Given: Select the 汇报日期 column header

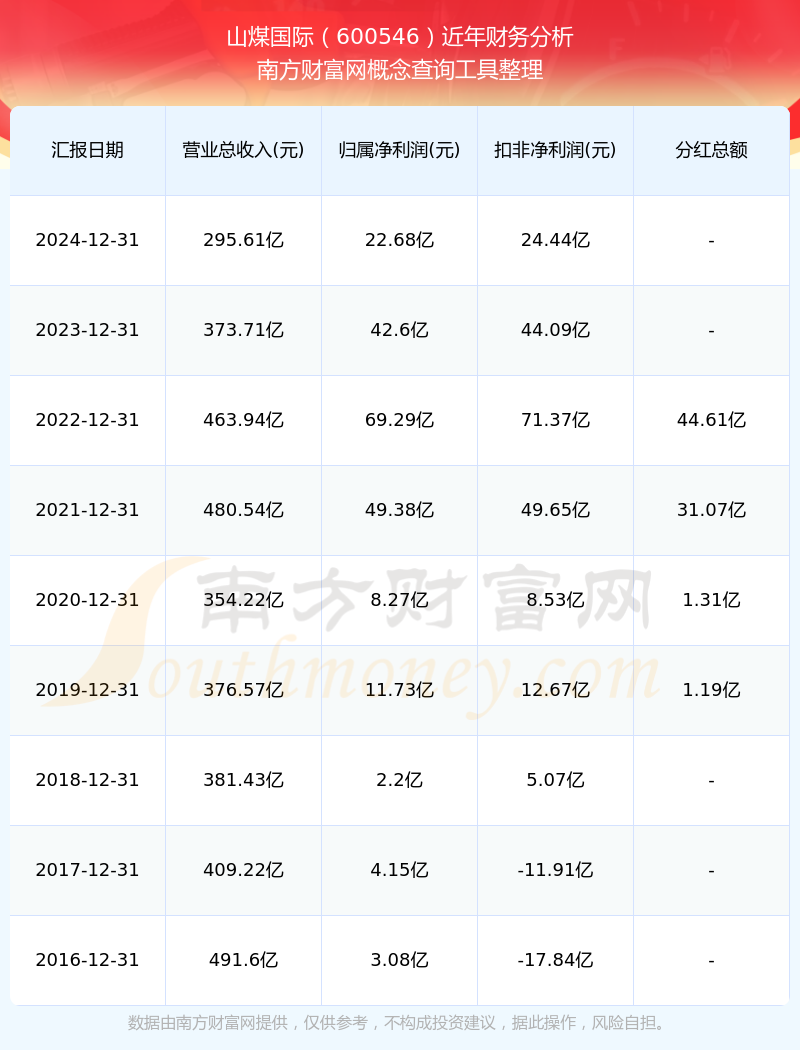Looking at the screenshot, I should click(x=88, y=150).
